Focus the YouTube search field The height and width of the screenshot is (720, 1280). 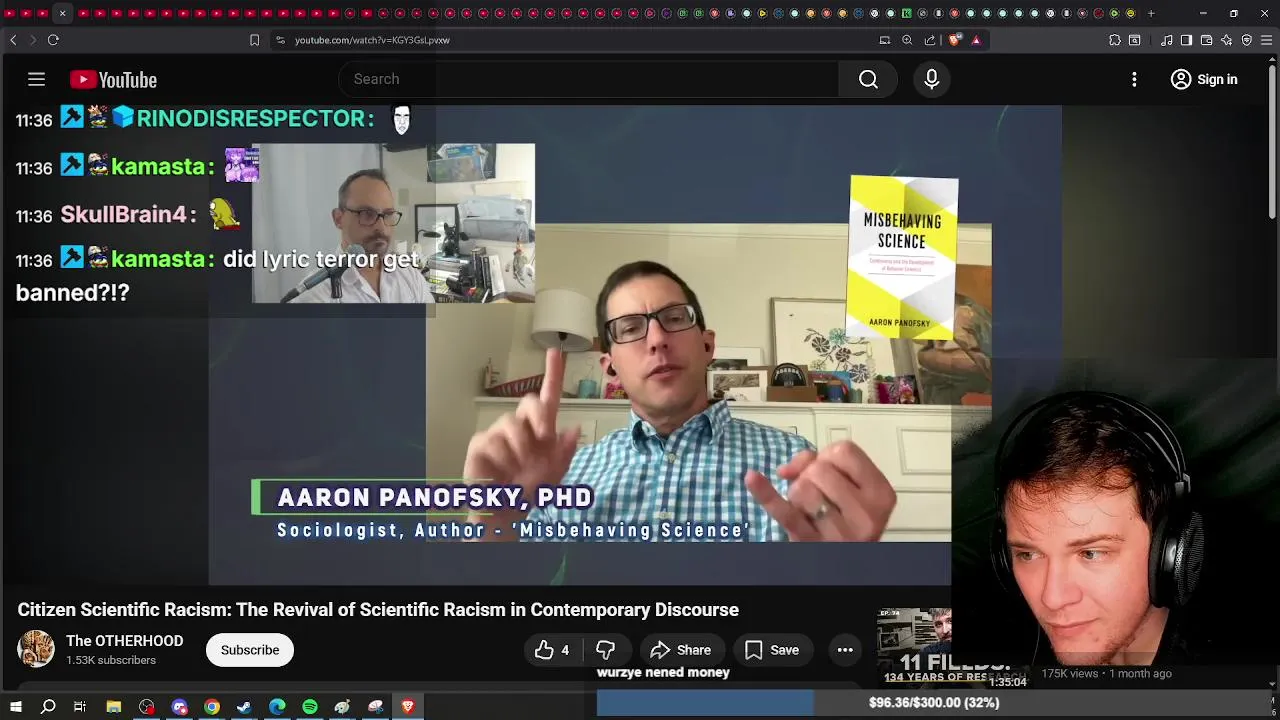pyautogui.click(x=590, y=79)
